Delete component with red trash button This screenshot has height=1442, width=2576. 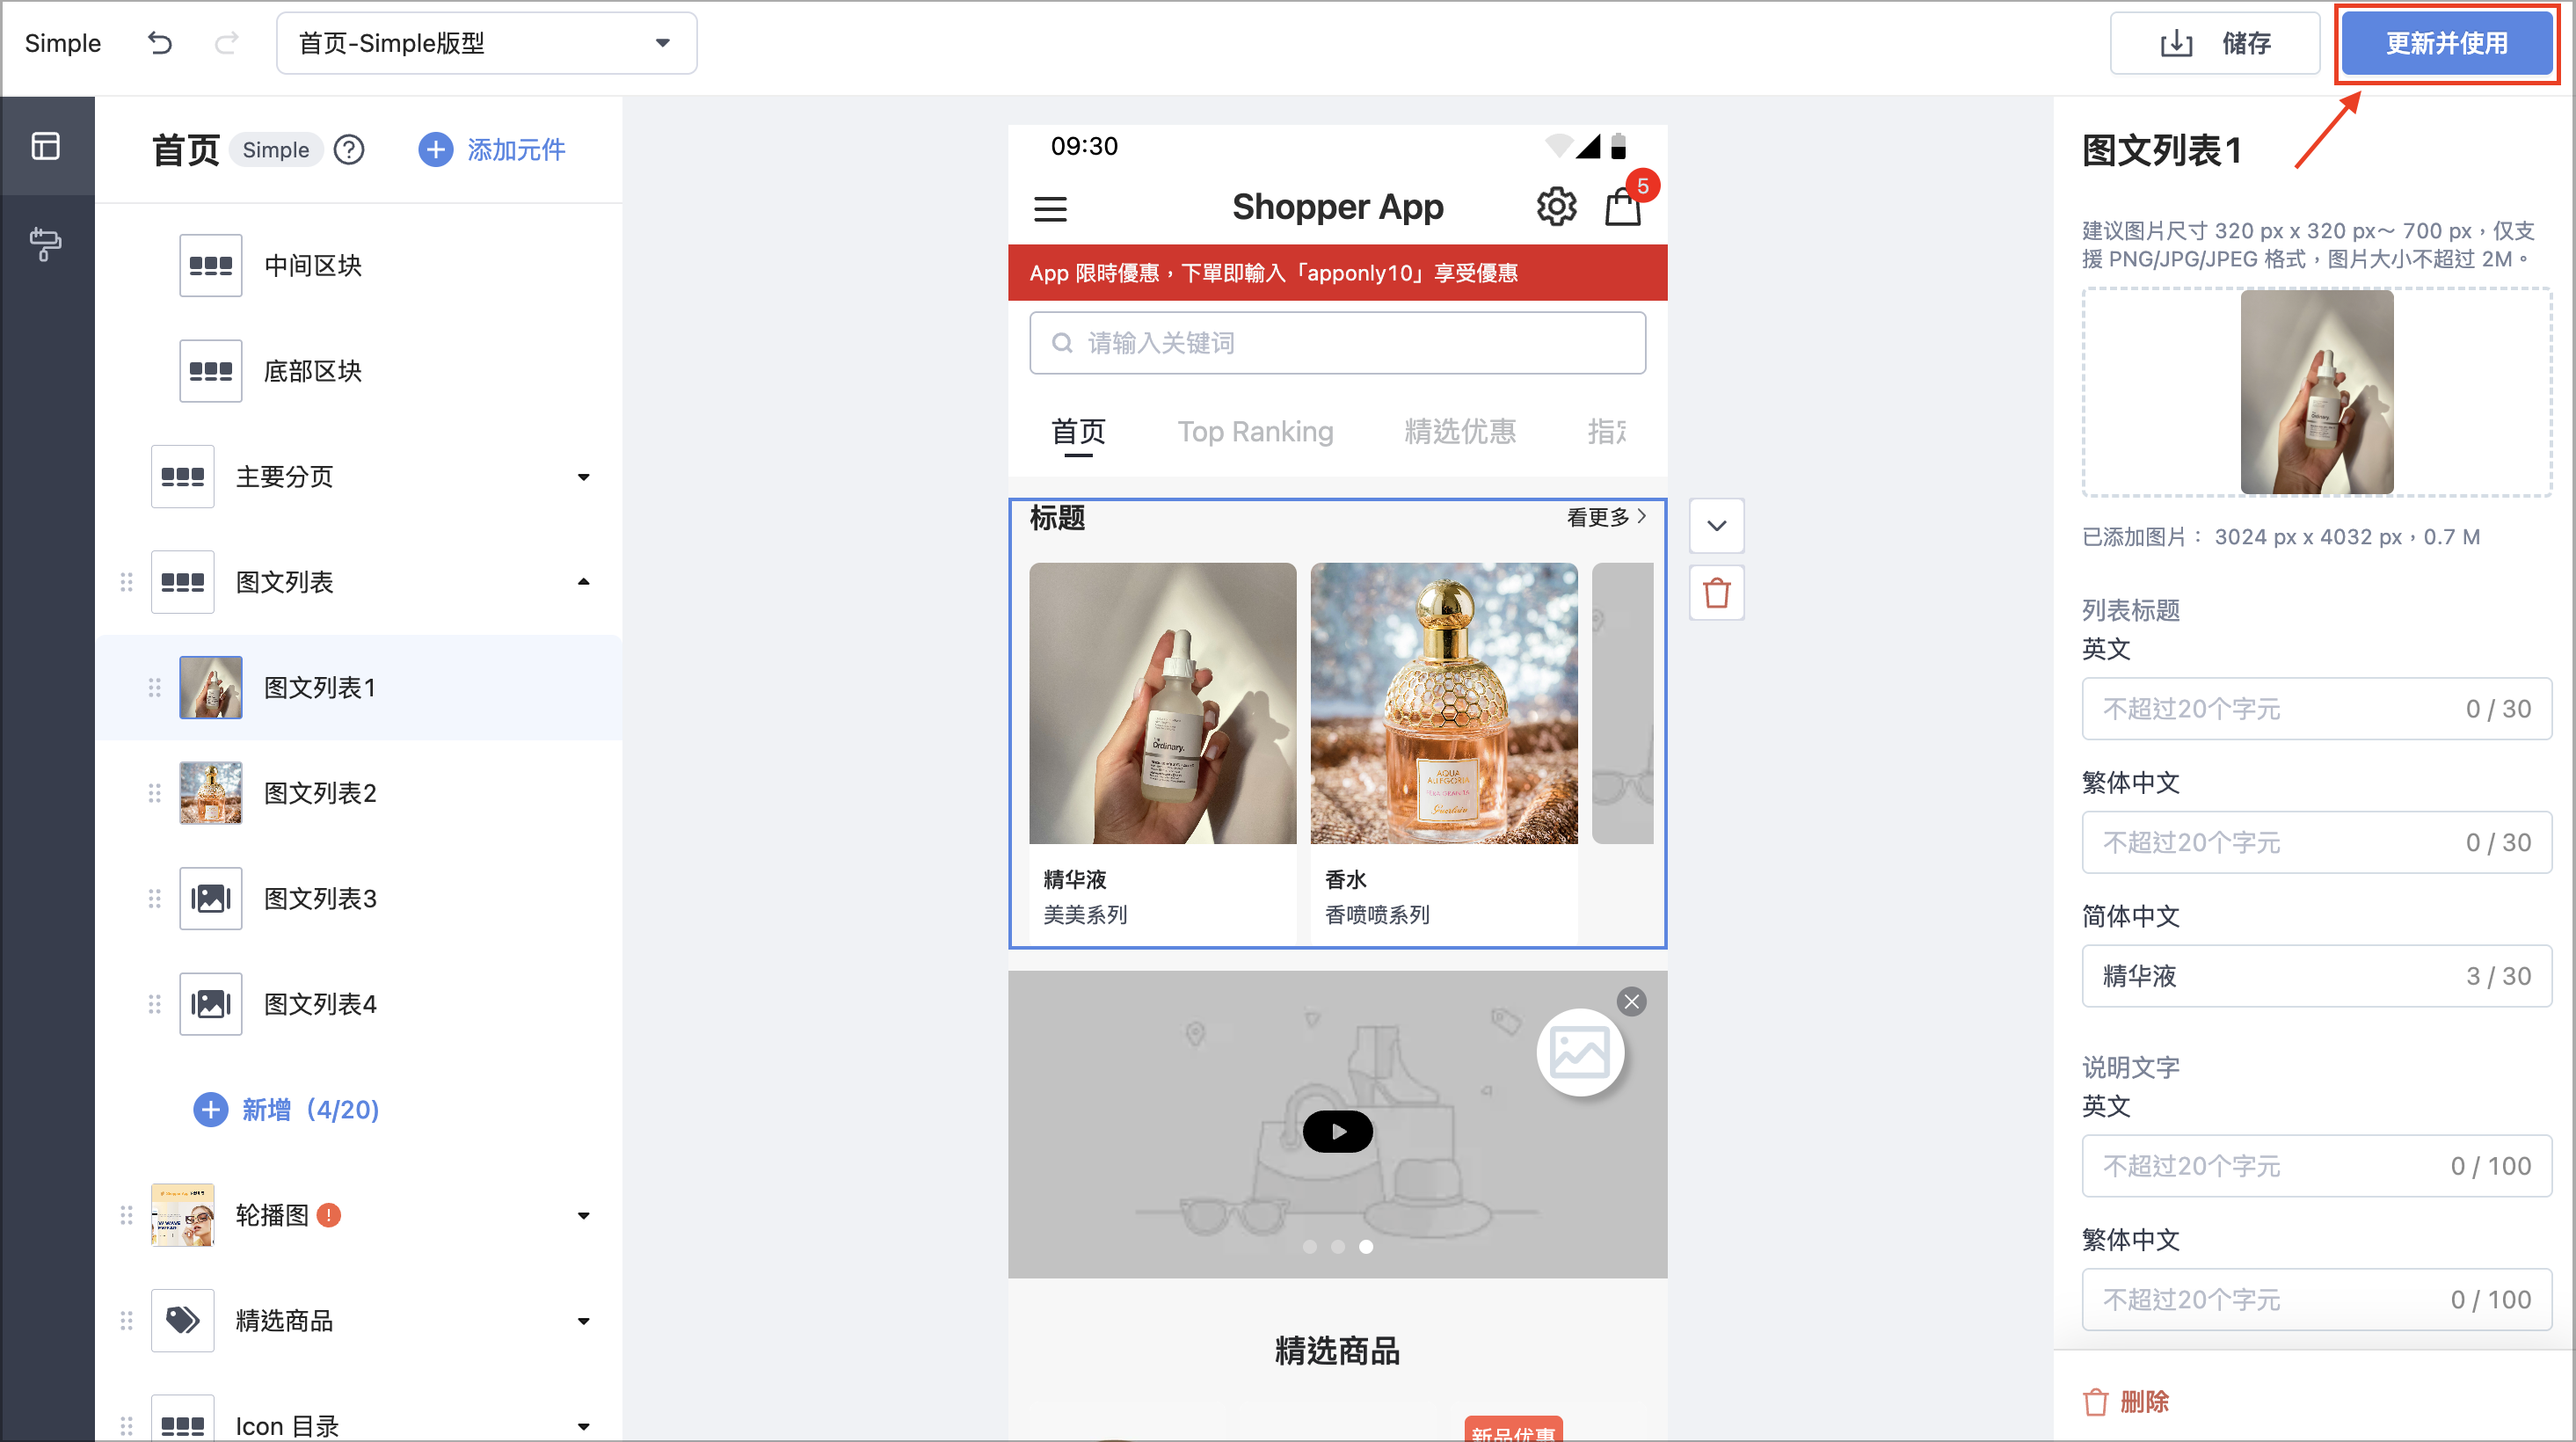(1717, 593)
